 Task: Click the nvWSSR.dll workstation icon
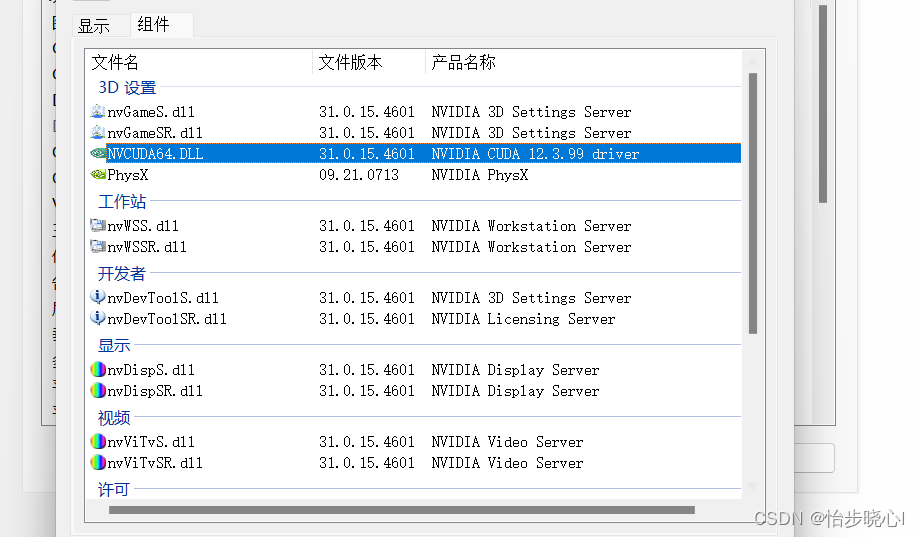(97, 246)
